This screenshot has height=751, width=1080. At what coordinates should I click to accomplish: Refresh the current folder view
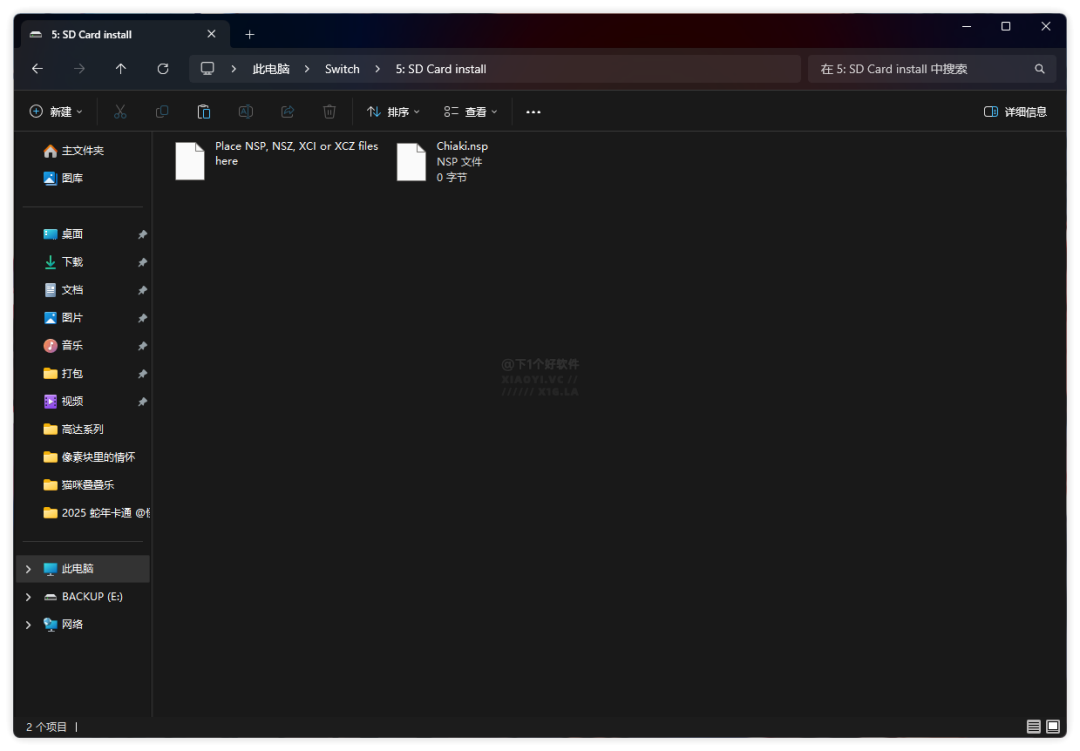coord(163,69)
